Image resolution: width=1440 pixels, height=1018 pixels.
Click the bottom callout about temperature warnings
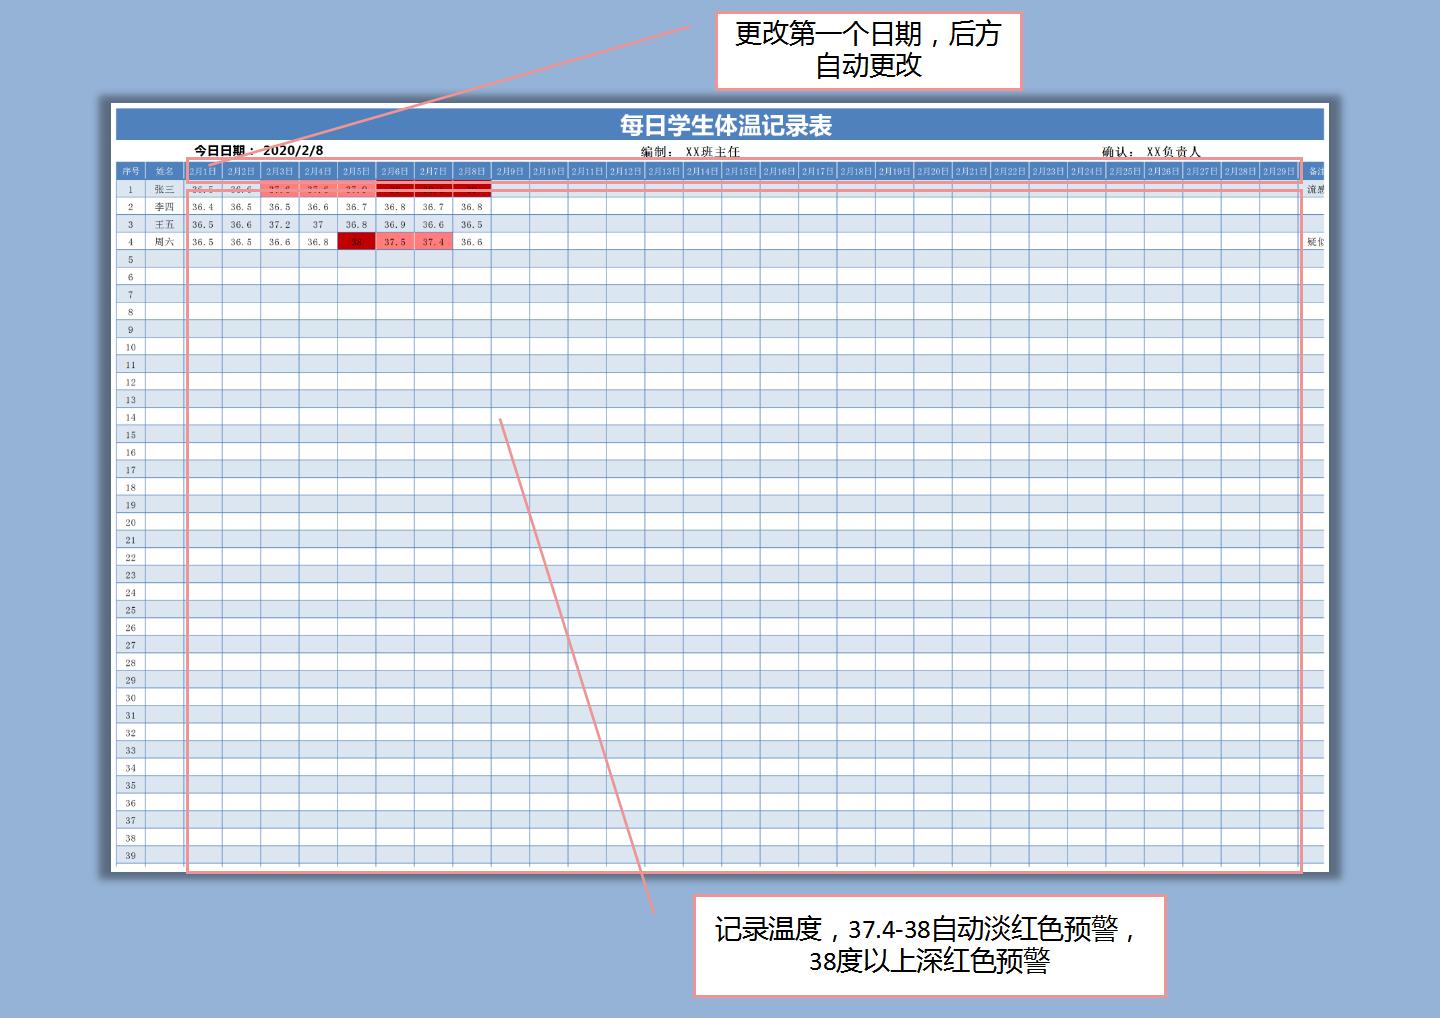(929, 945)
